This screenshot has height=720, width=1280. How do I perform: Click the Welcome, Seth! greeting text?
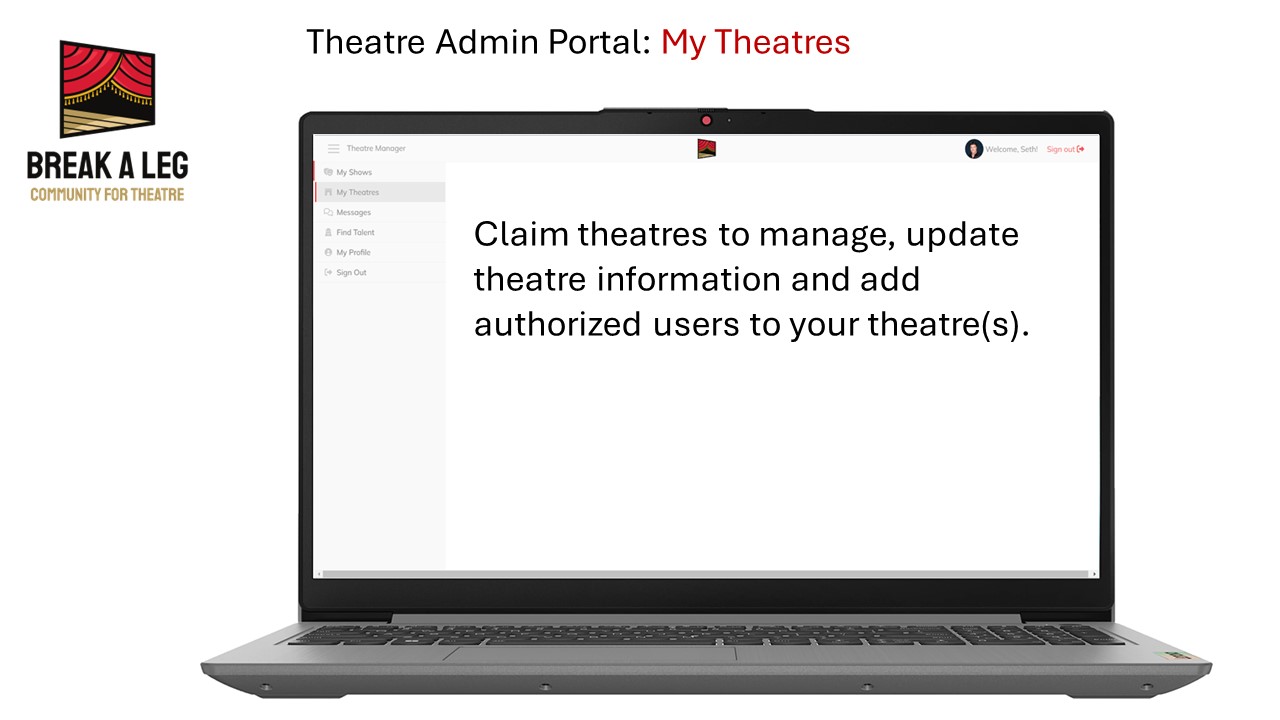(1012, 149)
